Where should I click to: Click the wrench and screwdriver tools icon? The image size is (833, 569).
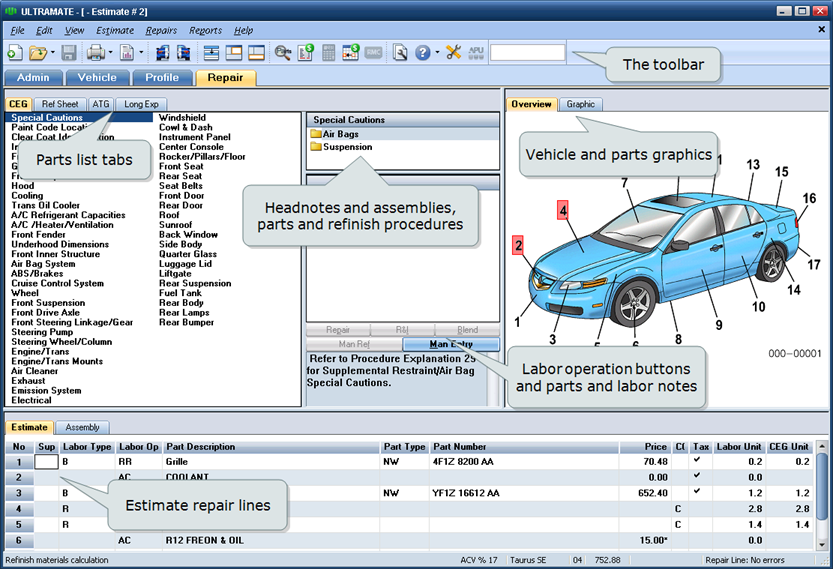(x=453, y=52)
